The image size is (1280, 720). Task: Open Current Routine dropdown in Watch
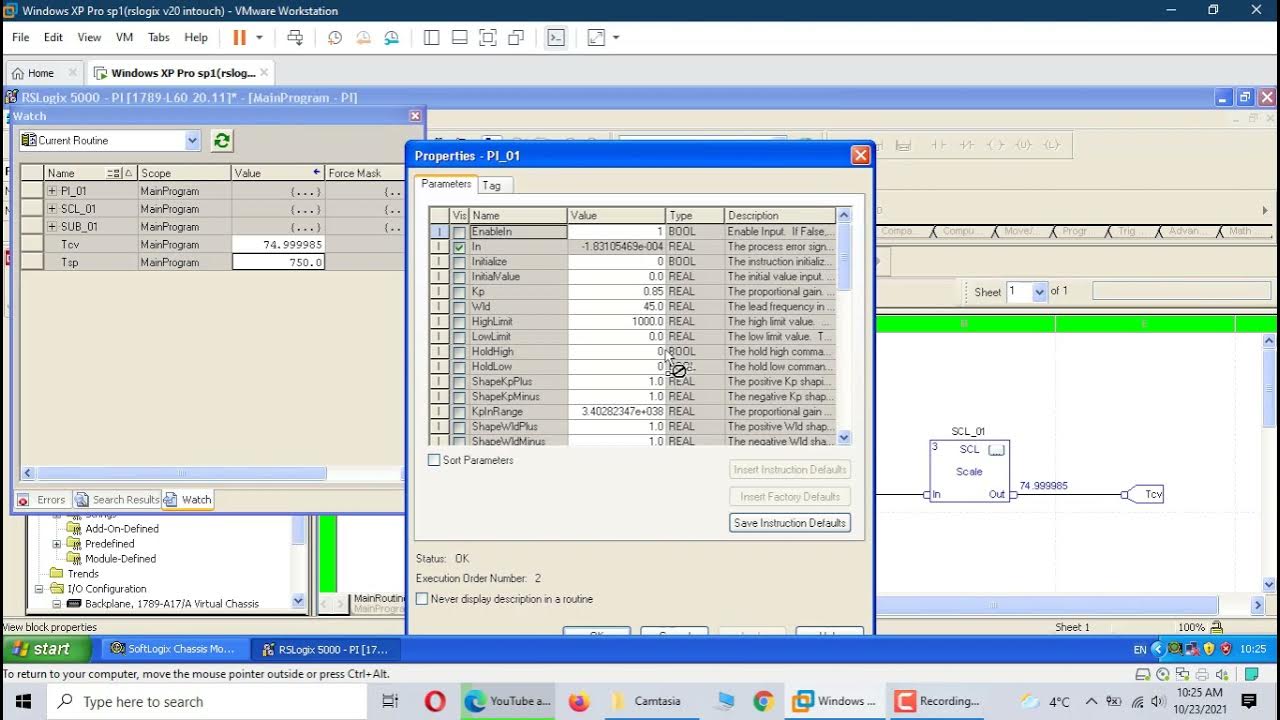coord(192,140)
